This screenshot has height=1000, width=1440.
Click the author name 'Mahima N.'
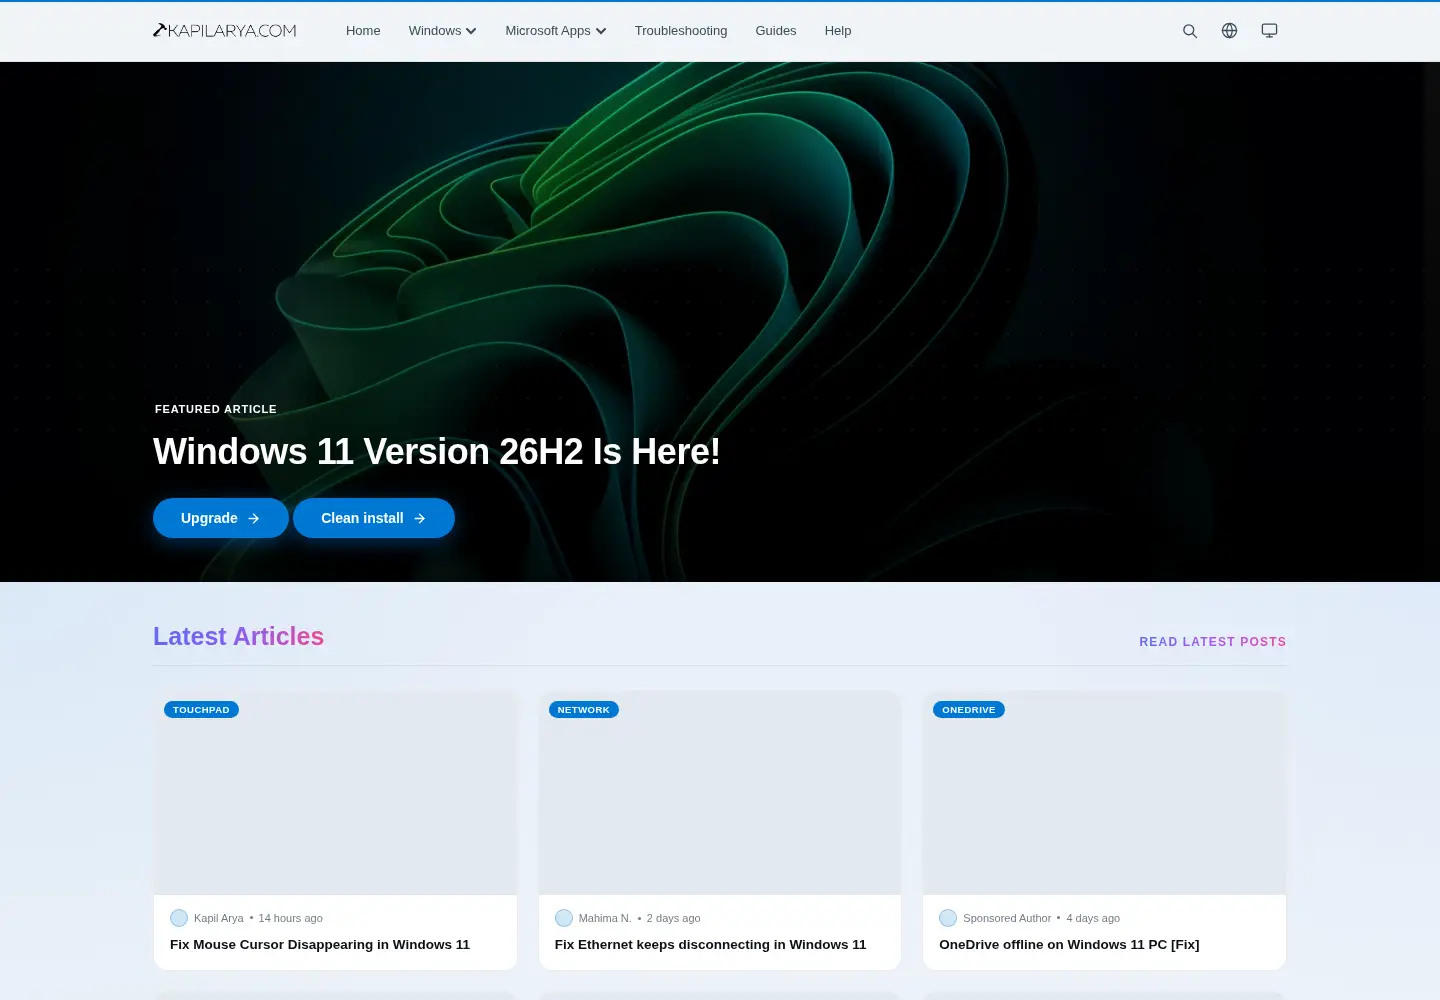pyautogui.click(x=605, y=918)
